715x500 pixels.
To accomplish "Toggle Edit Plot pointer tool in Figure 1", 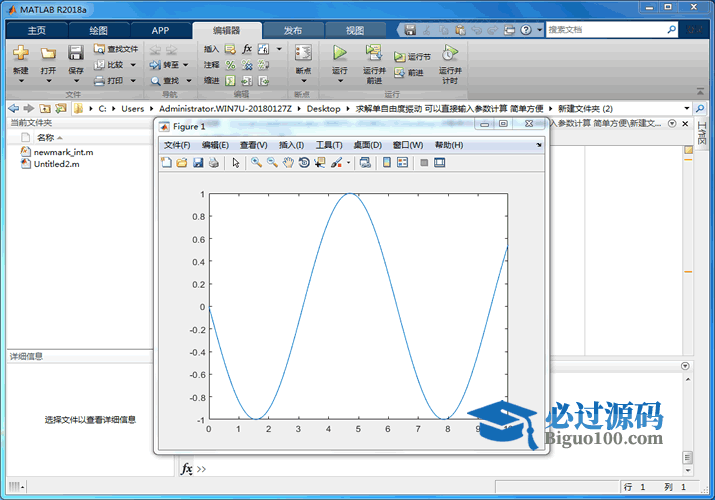I will tap(236, 163).
